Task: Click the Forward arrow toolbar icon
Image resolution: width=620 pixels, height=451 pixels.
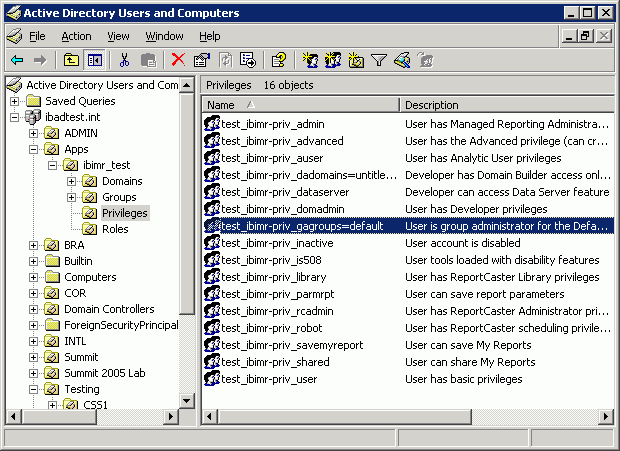Action: pyautogui.click(x=40, y=60)
